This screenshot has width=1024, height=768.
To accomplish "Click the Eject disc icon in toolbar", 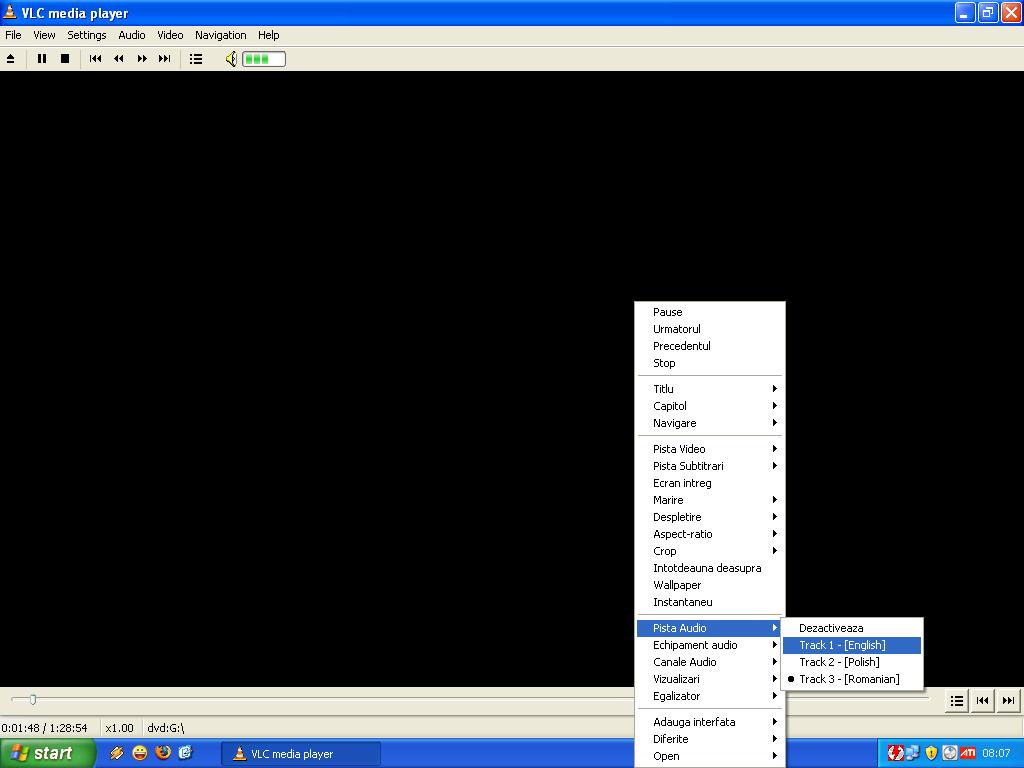I will point(11,59).
